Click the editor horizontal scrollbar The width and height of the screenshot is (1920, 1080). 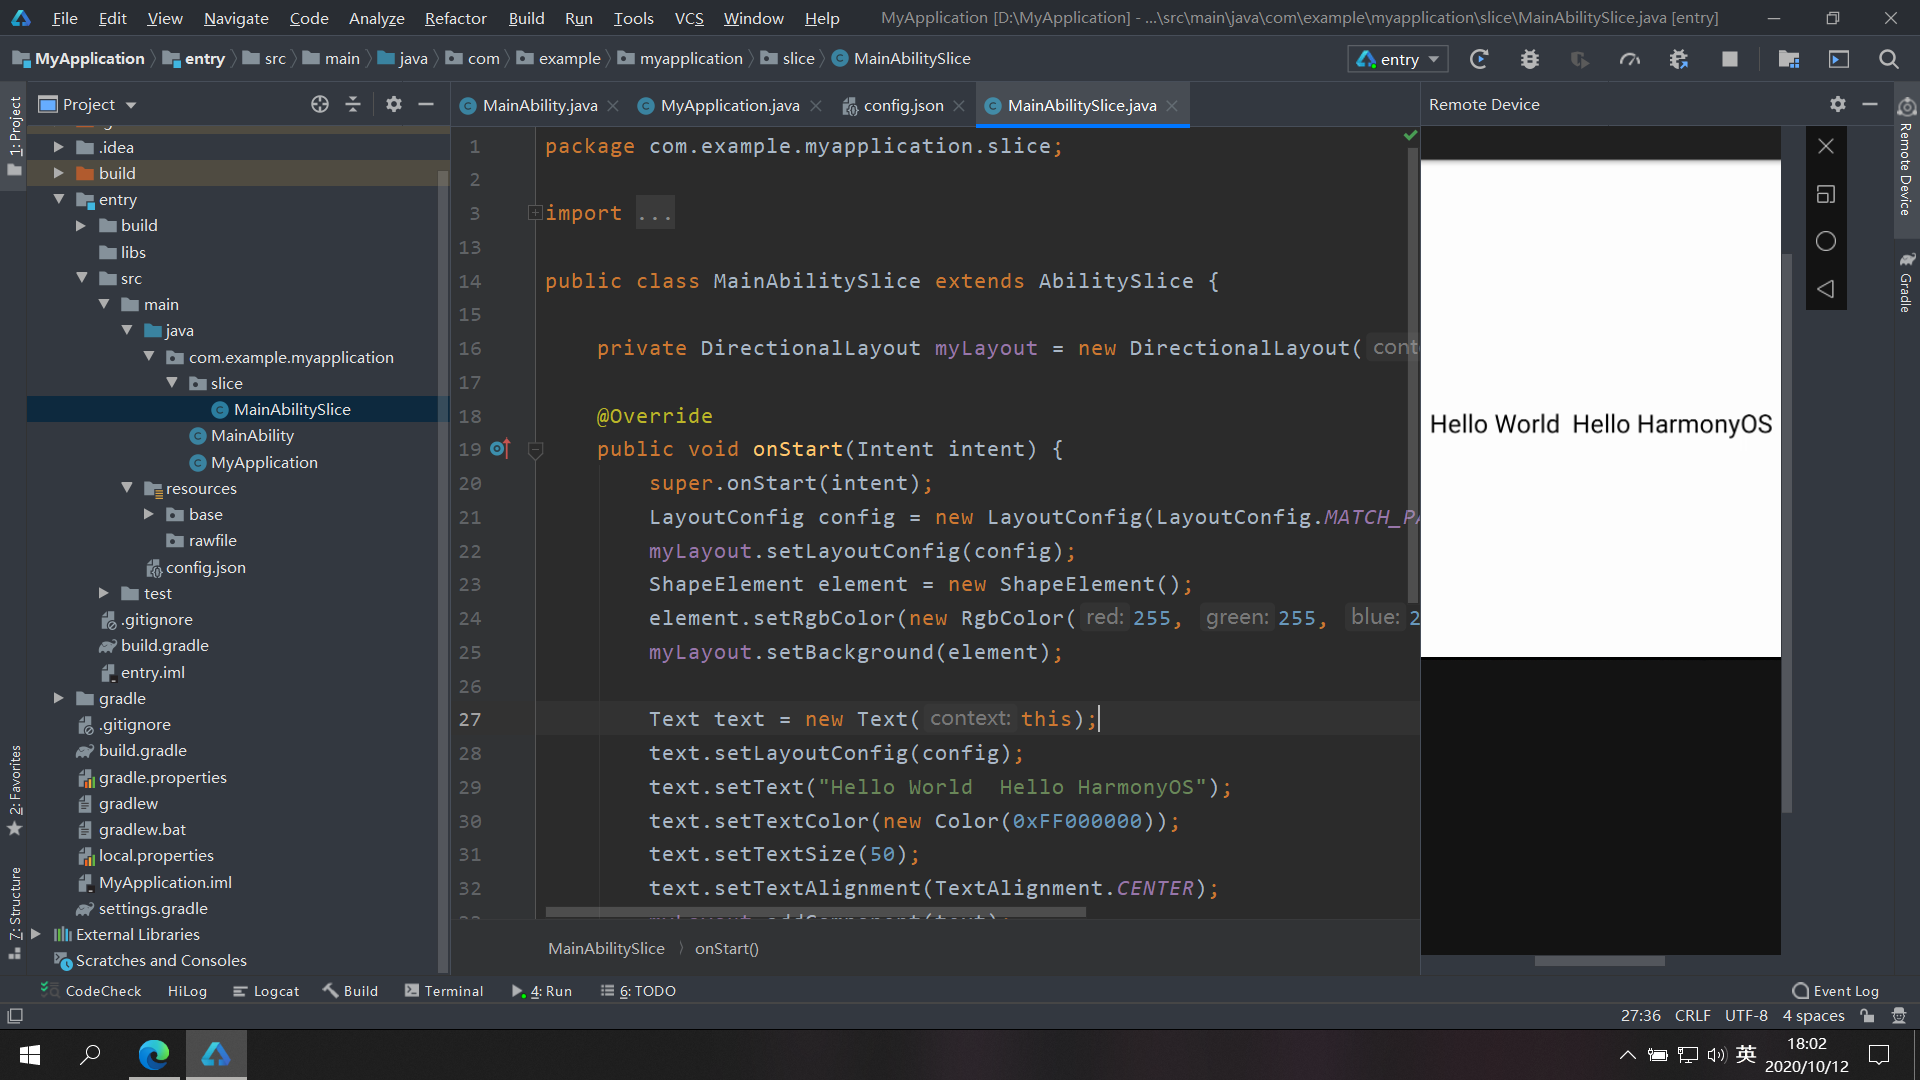(815, 912)
